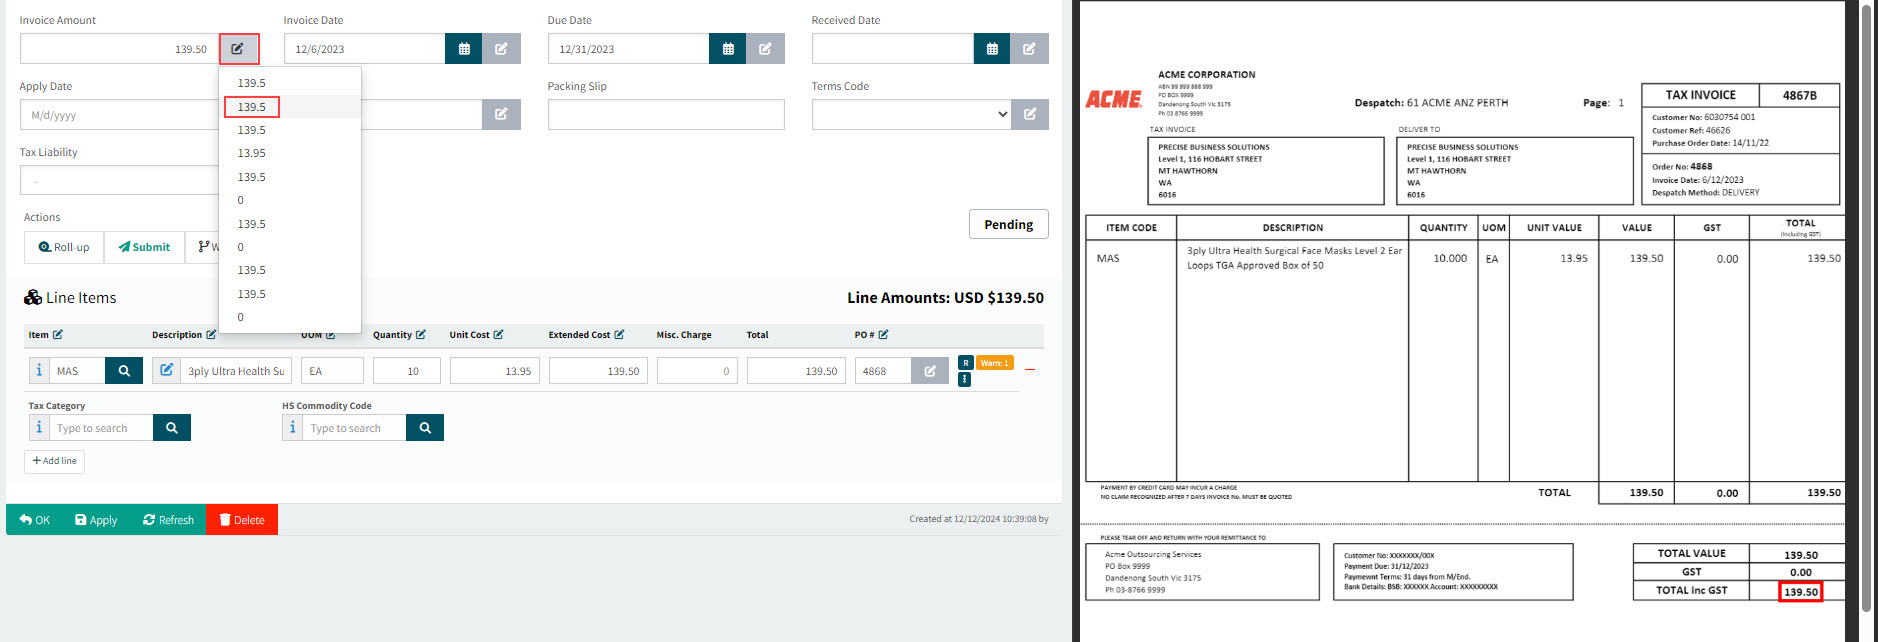Click the edit button next to PO 4868
Screen dimensions: 1878x642
[930, 371]
